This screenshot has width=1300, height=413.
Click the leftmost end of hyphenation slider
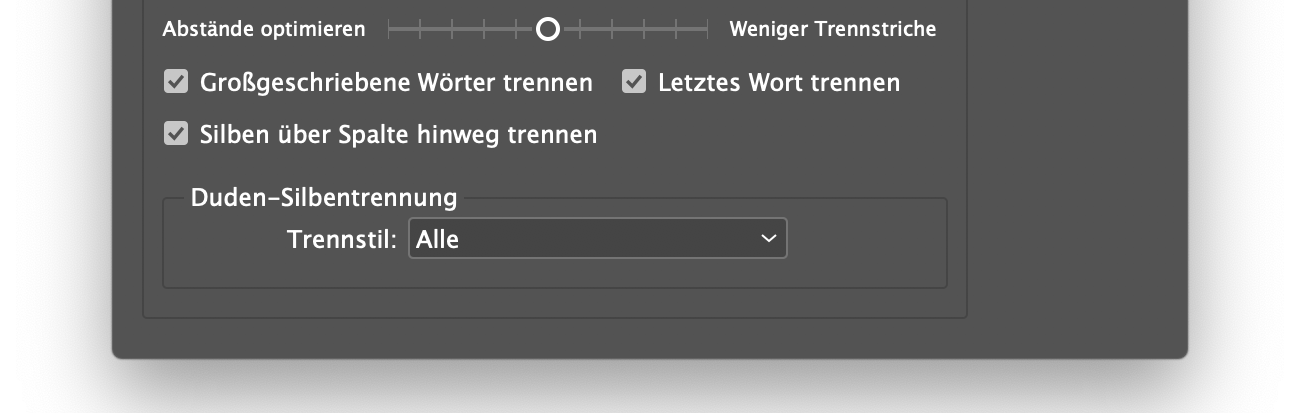tap(389, 30)
